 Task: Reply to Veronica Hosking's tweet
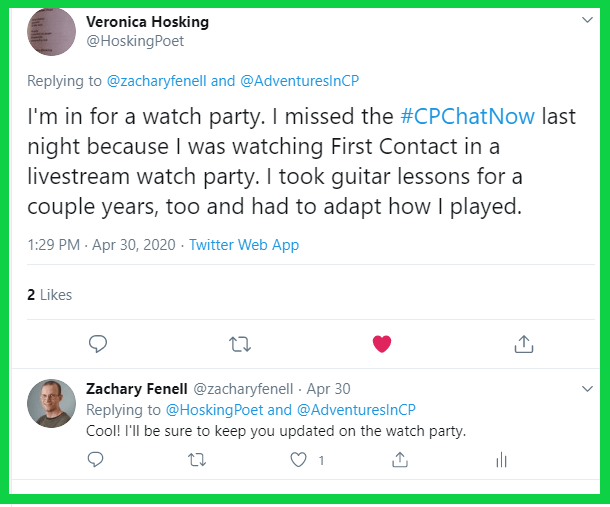(97, 344)
